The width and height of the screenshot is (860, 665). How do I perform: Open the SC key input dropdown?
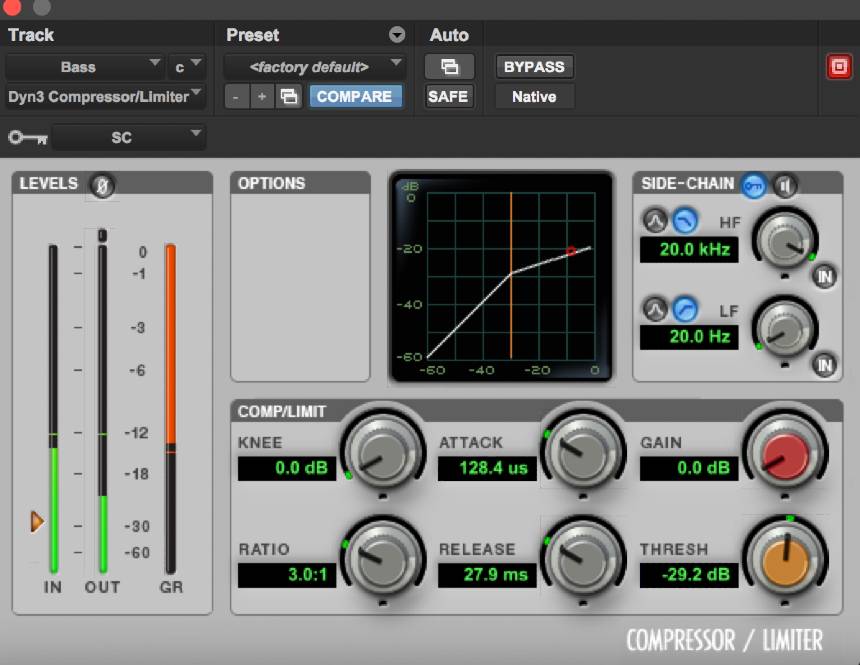[128, 137]
